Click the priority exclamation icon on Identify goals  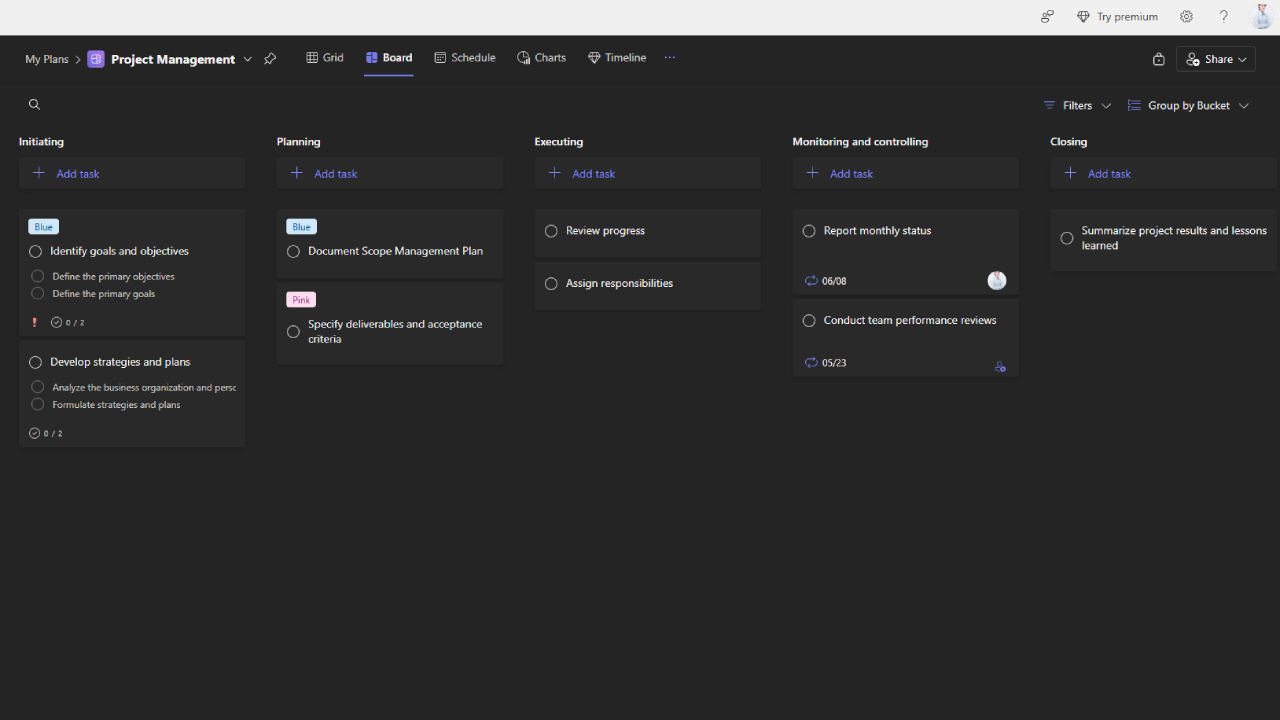pyautogui.click(x=34, y=322)
